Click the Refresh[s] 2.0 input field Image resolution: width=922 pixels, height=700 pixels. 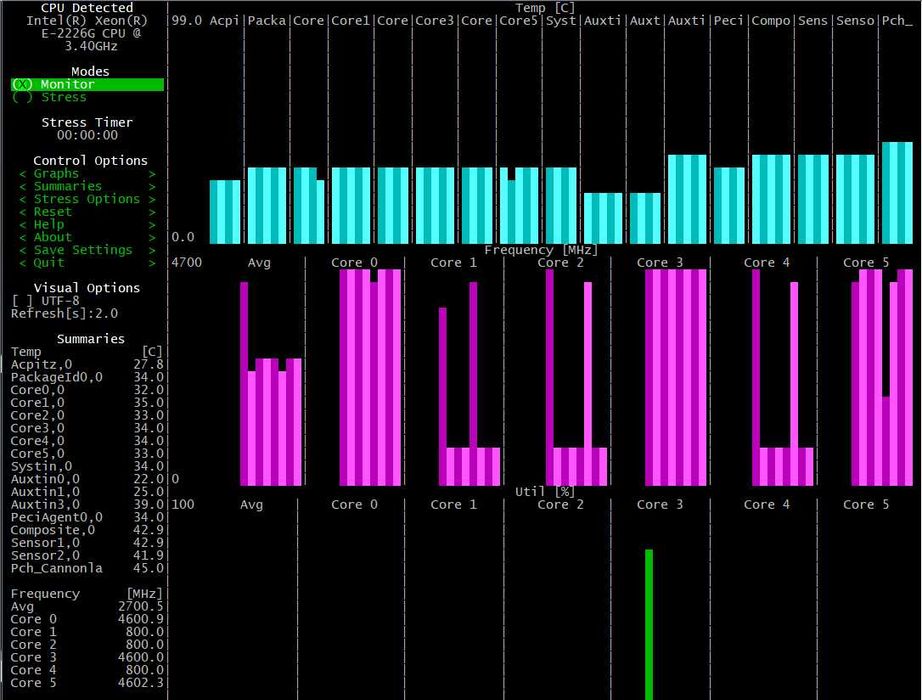(65, 314)
